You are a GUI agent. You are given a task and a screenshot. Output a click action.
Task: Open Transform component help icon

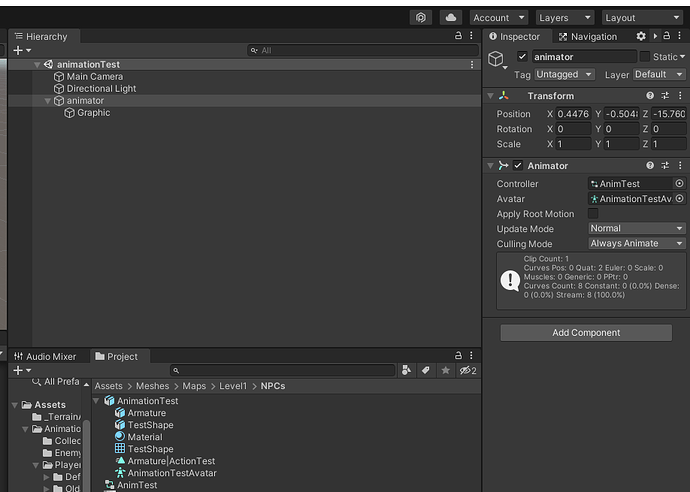(650, 96)
